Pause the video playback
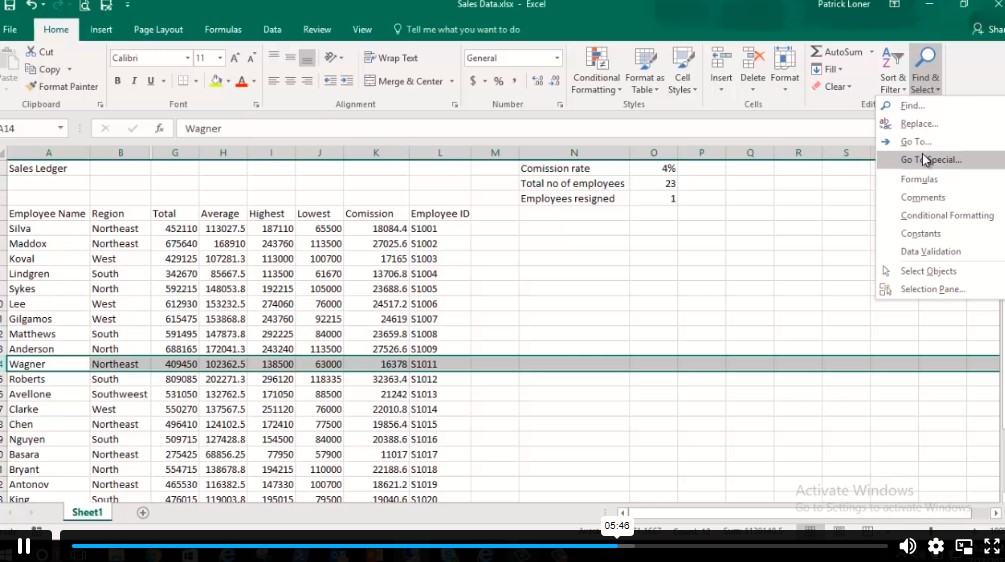 pyautogui.click(x=24, y=546)
